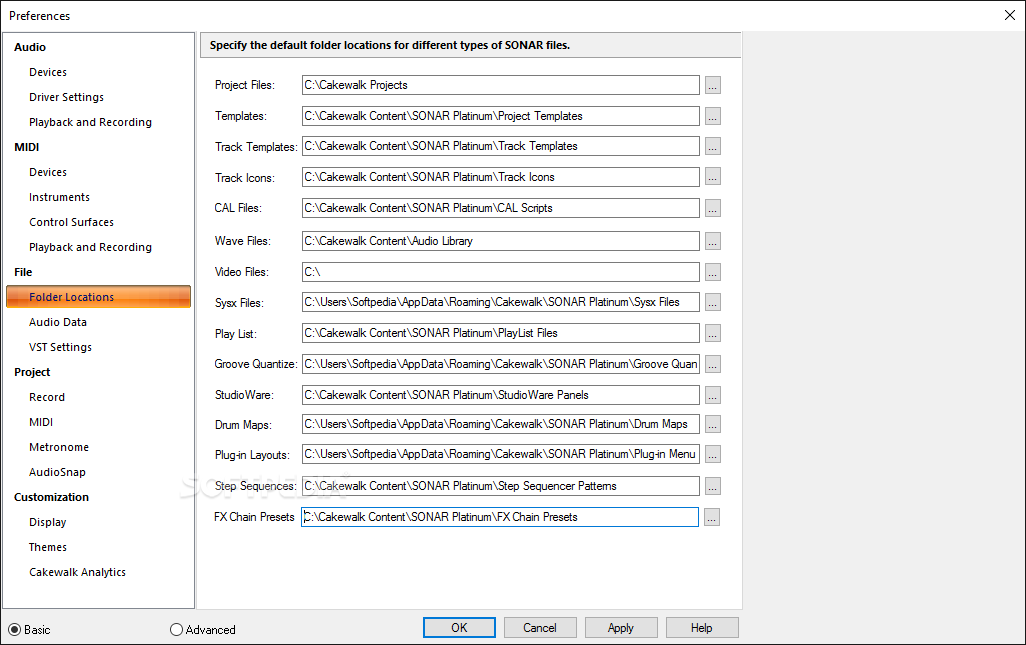Open Metronome settings page

click(x=59, y=447)
